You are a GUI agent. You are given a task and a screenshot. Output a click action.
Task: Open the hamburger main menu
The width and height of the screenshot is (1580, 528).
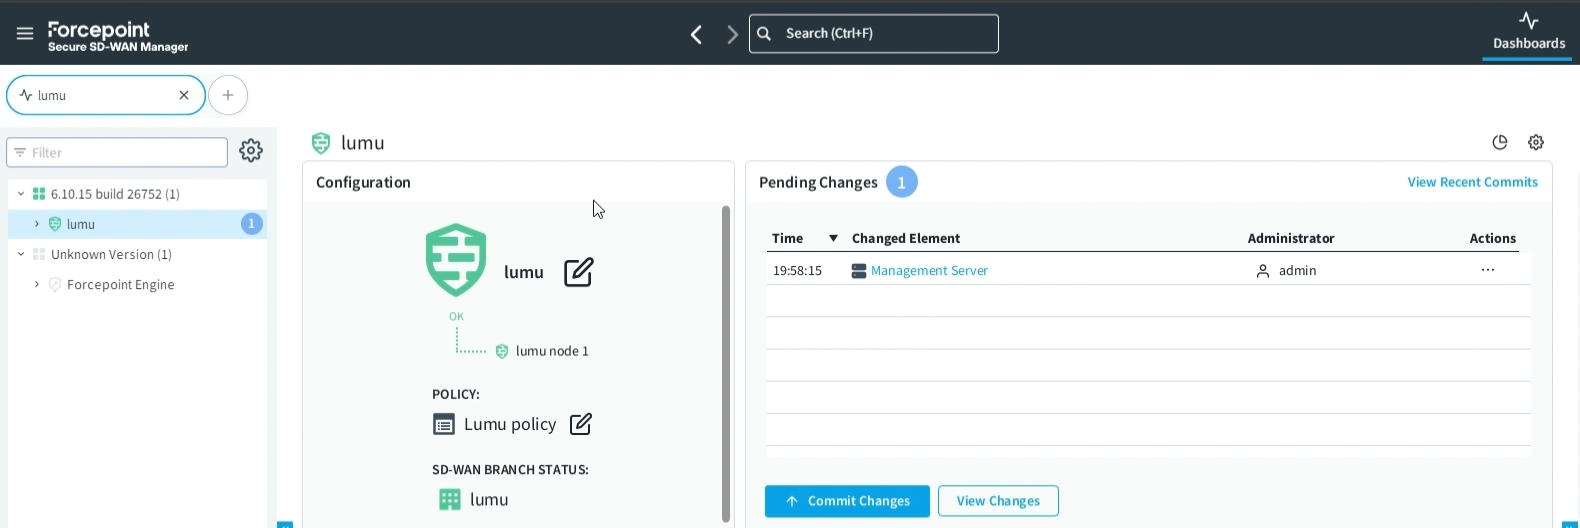[x=25, y=34]
